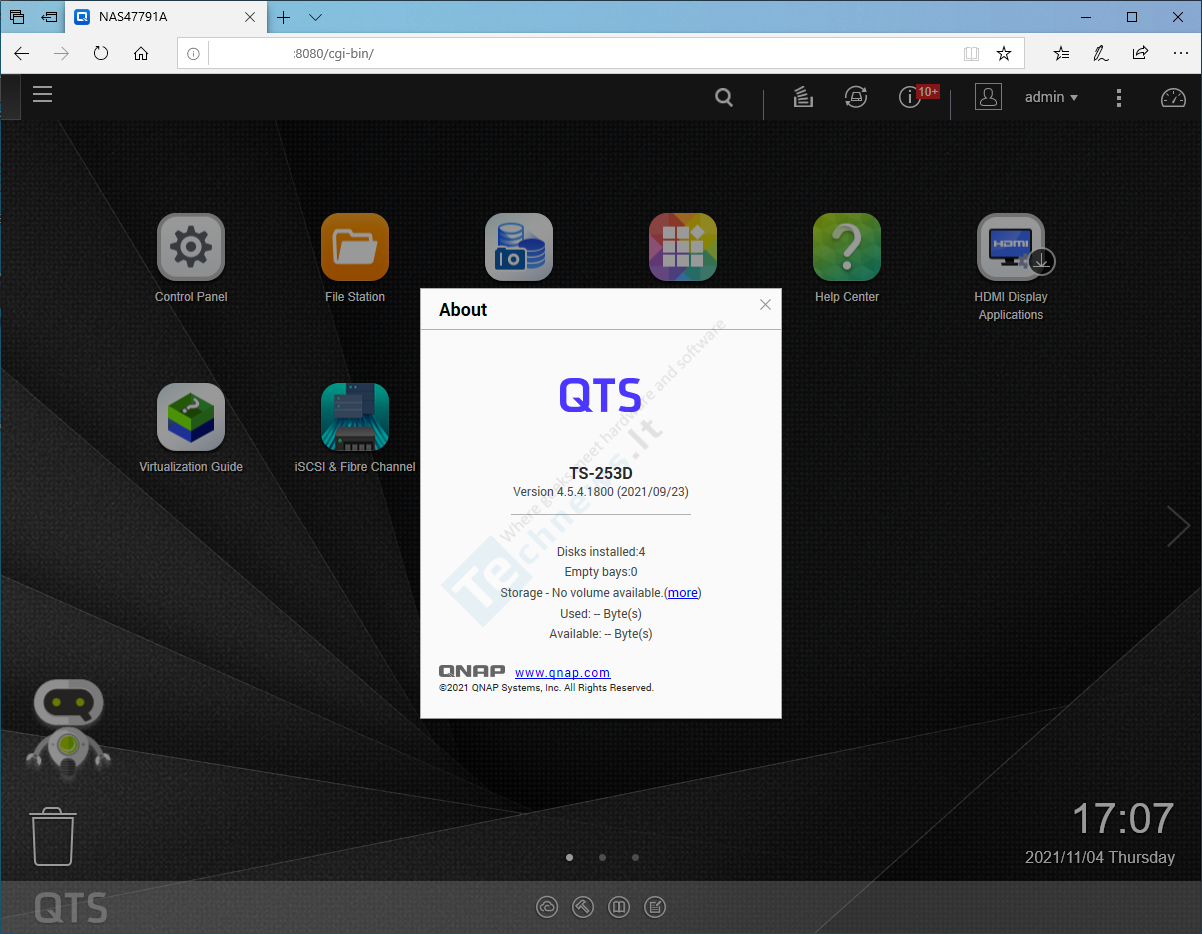The image size is (1202, 934).
Task: Select the second desktop page dot
Action: 602,857
